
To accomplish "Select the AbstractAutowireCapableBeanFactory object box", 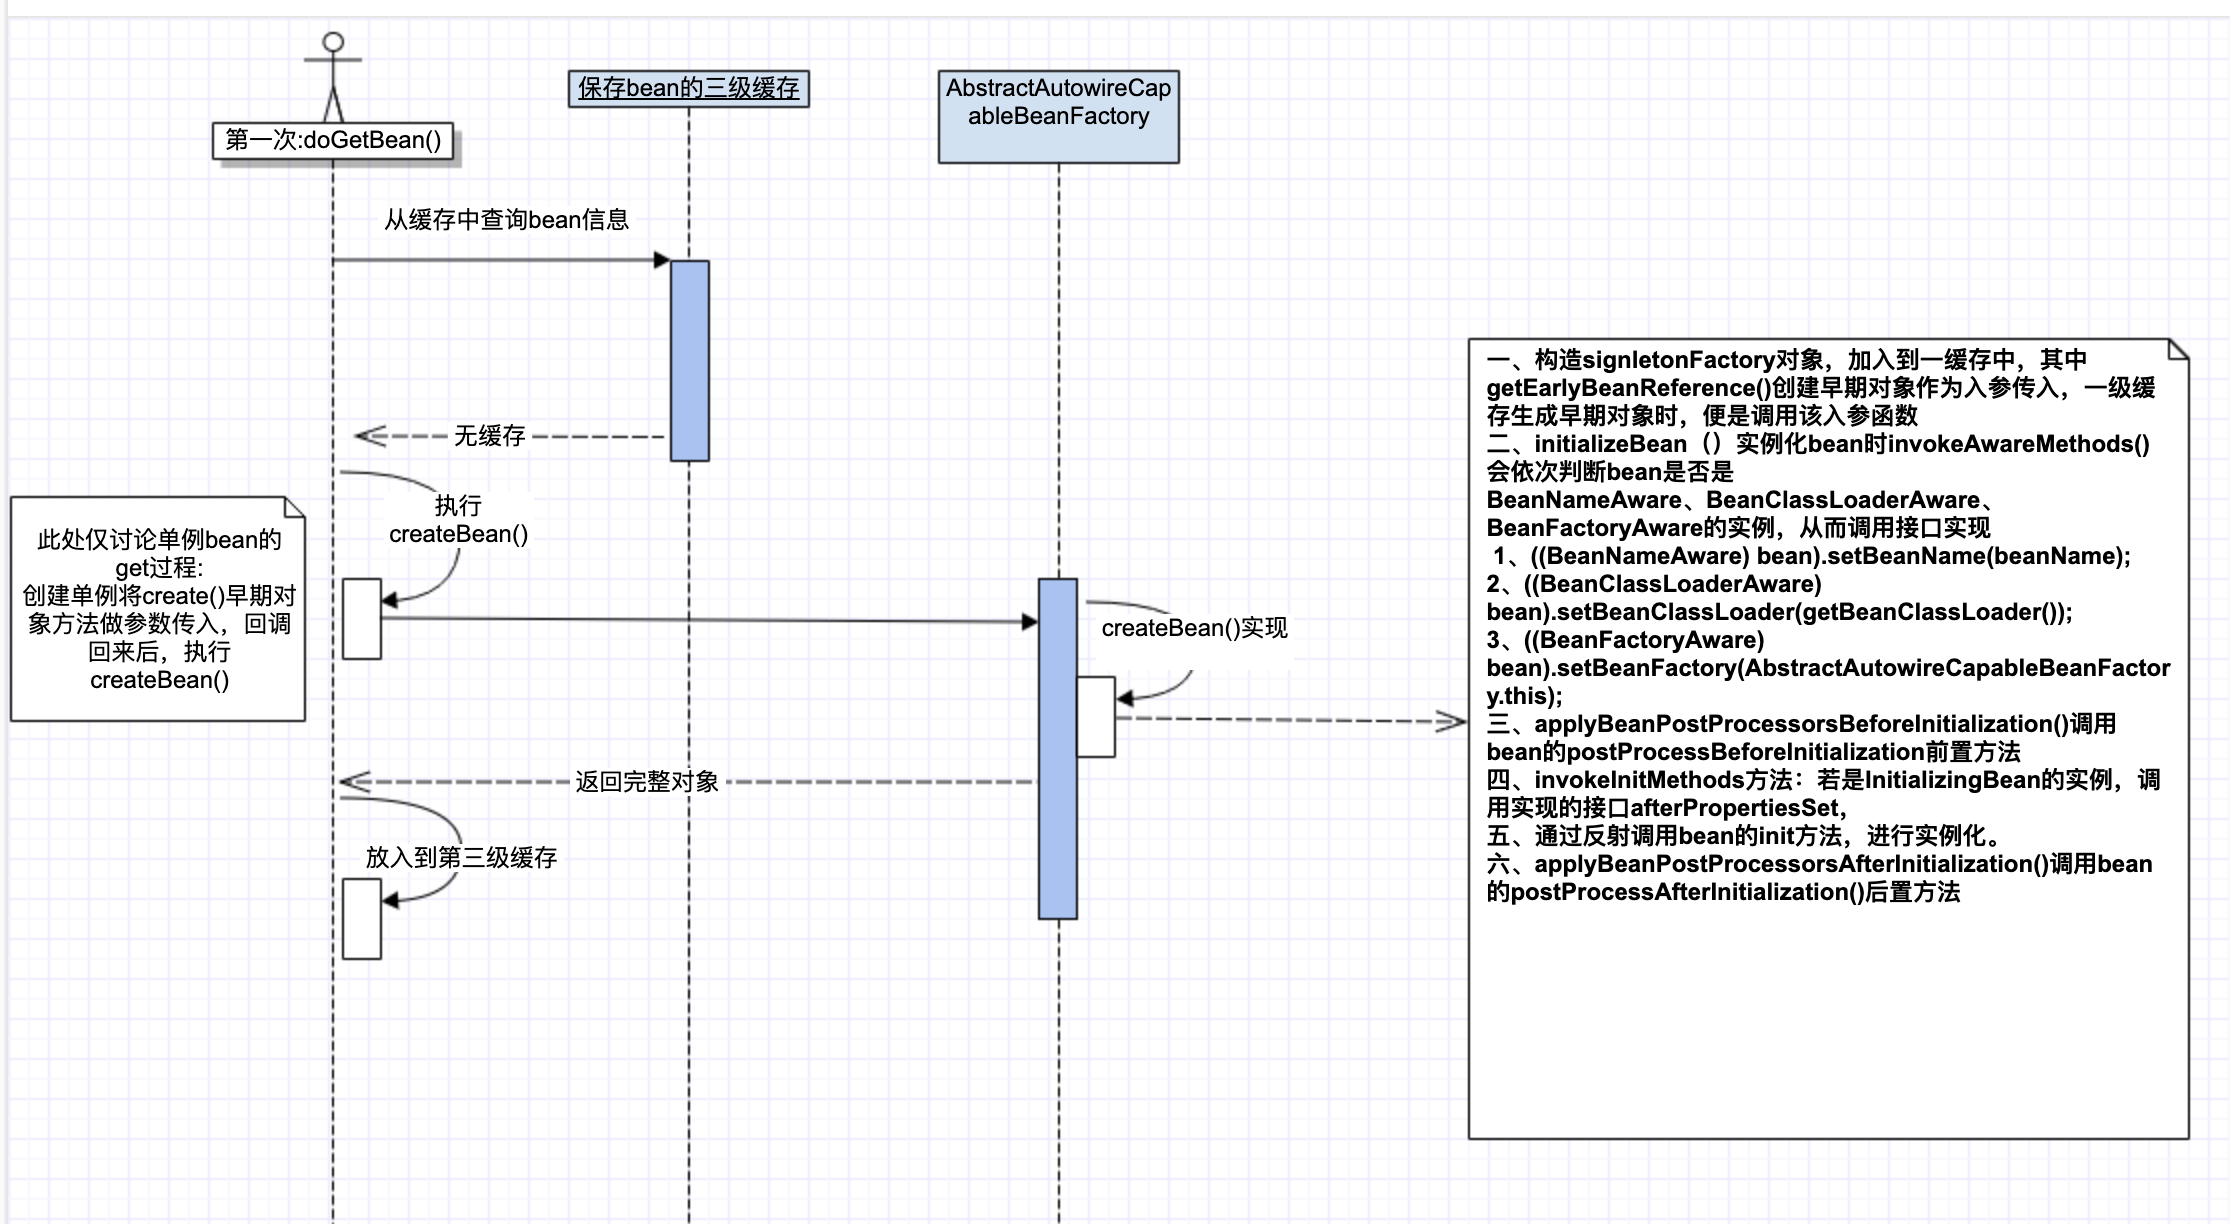I will (1057, 115).
